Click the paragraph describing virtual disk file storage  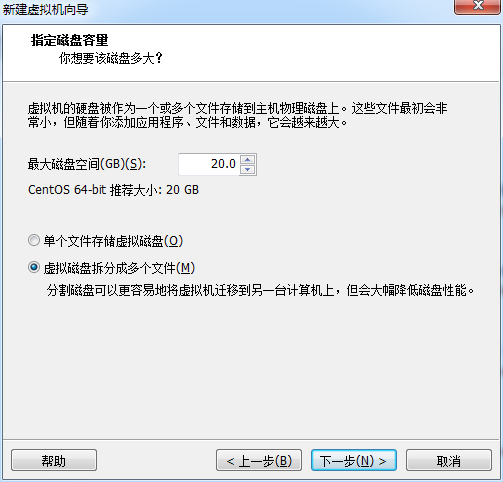tap(237, 115)
